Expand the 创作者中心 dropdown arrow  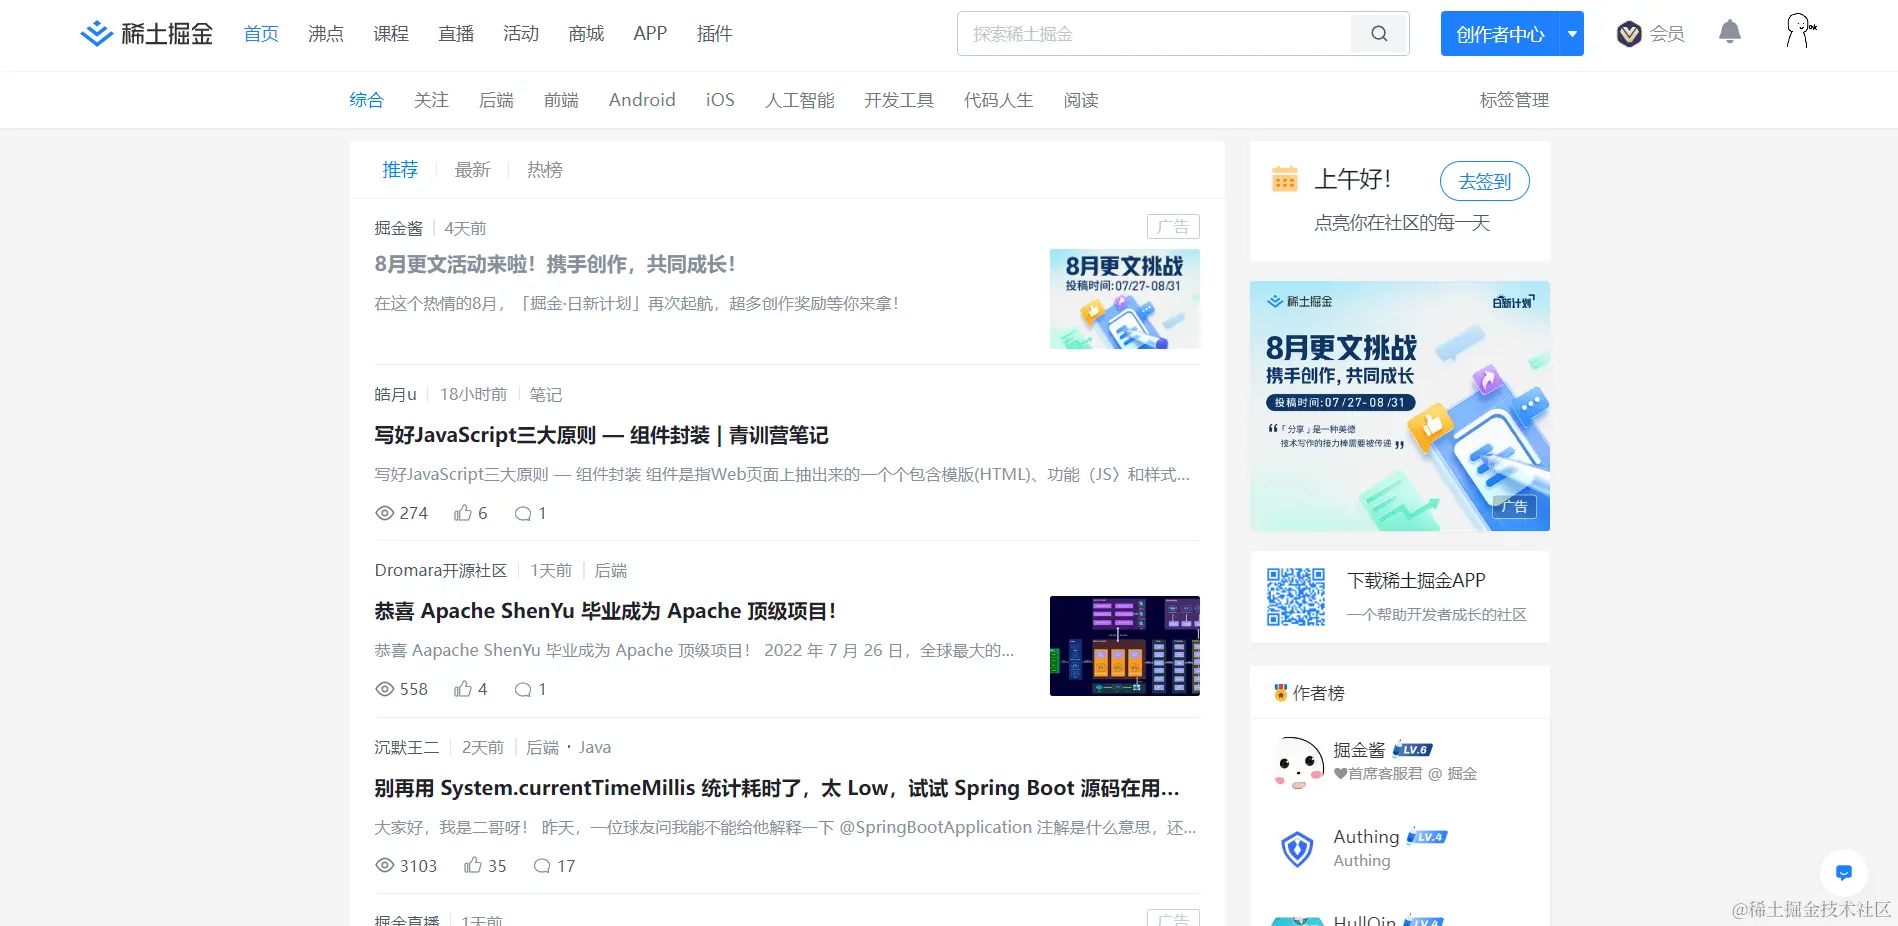click(1572, 34)
